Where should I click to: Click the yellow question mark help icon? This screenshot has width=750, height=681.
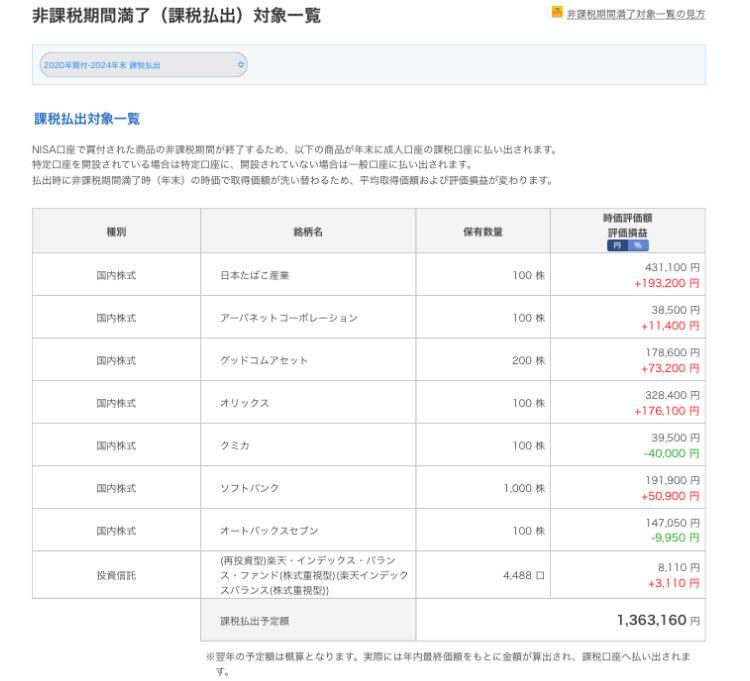[x=557, y=14]
